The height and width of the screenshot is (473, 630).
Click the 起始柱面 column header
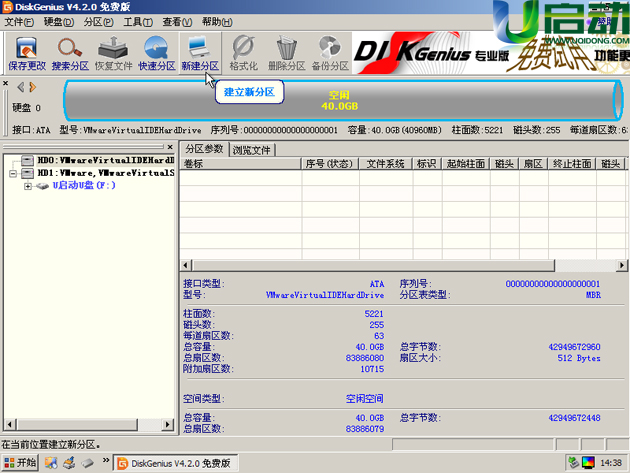tap(465, 164)
